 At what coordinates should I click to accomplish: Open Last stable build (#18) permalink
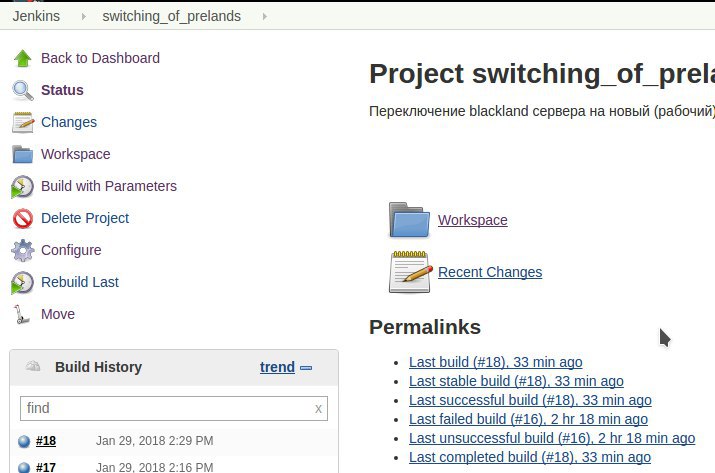coord(516,381)
